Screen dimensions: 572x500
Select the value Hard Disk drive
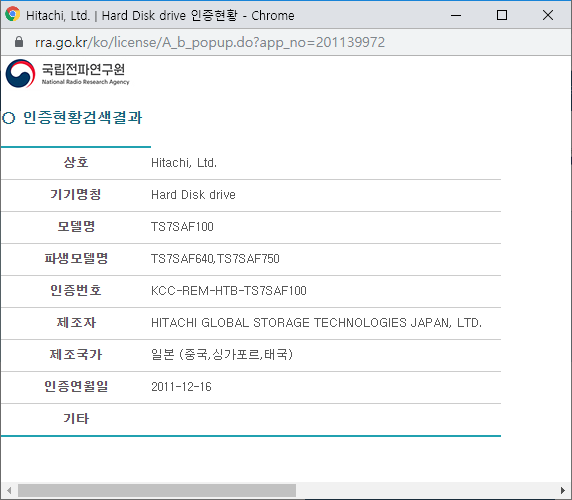pos(193,195)
